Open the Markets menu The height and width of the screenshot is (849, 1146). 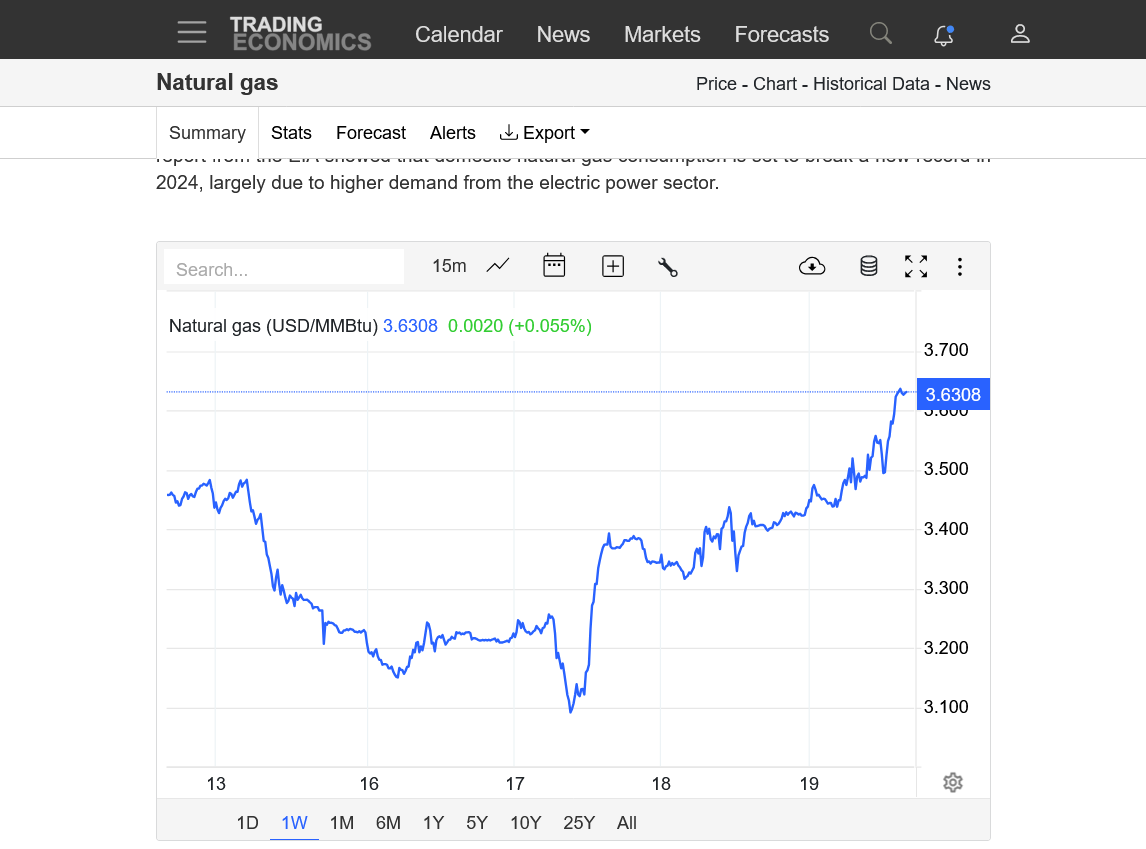click(x=662, y=34)
